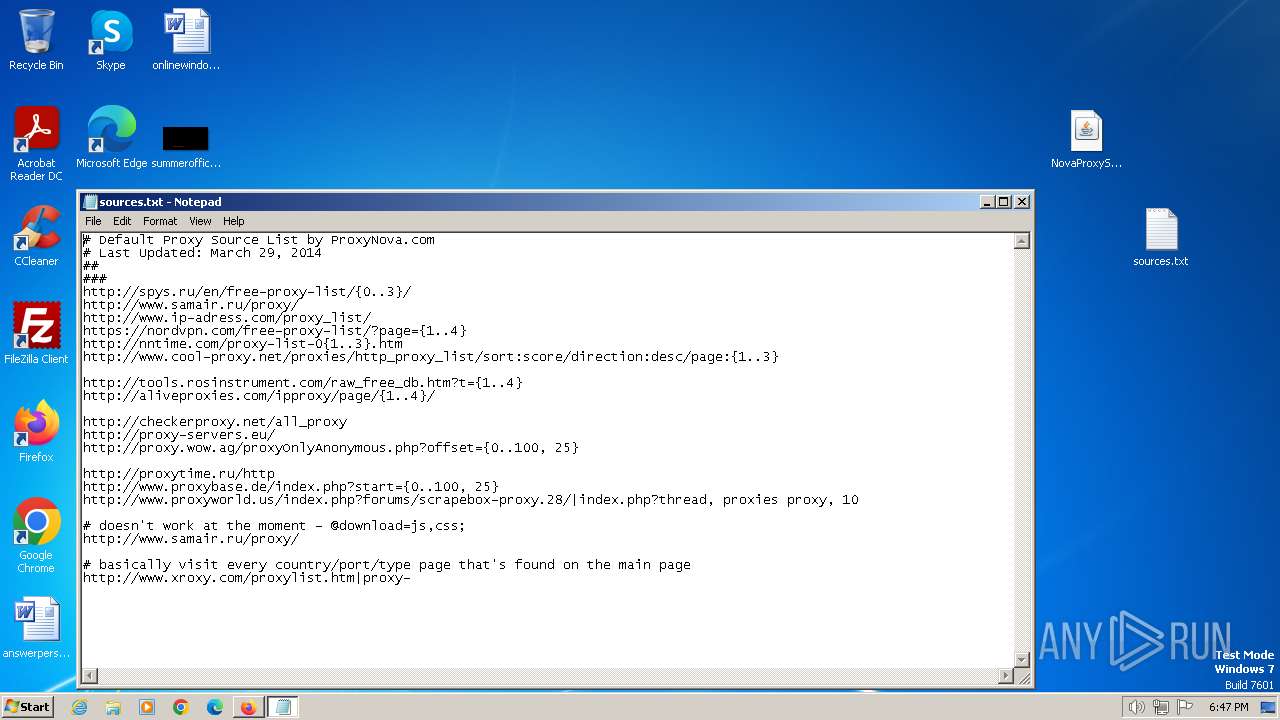Click the Notepad title bar icon
The image size is (1280, 720).
pos(90,202)
